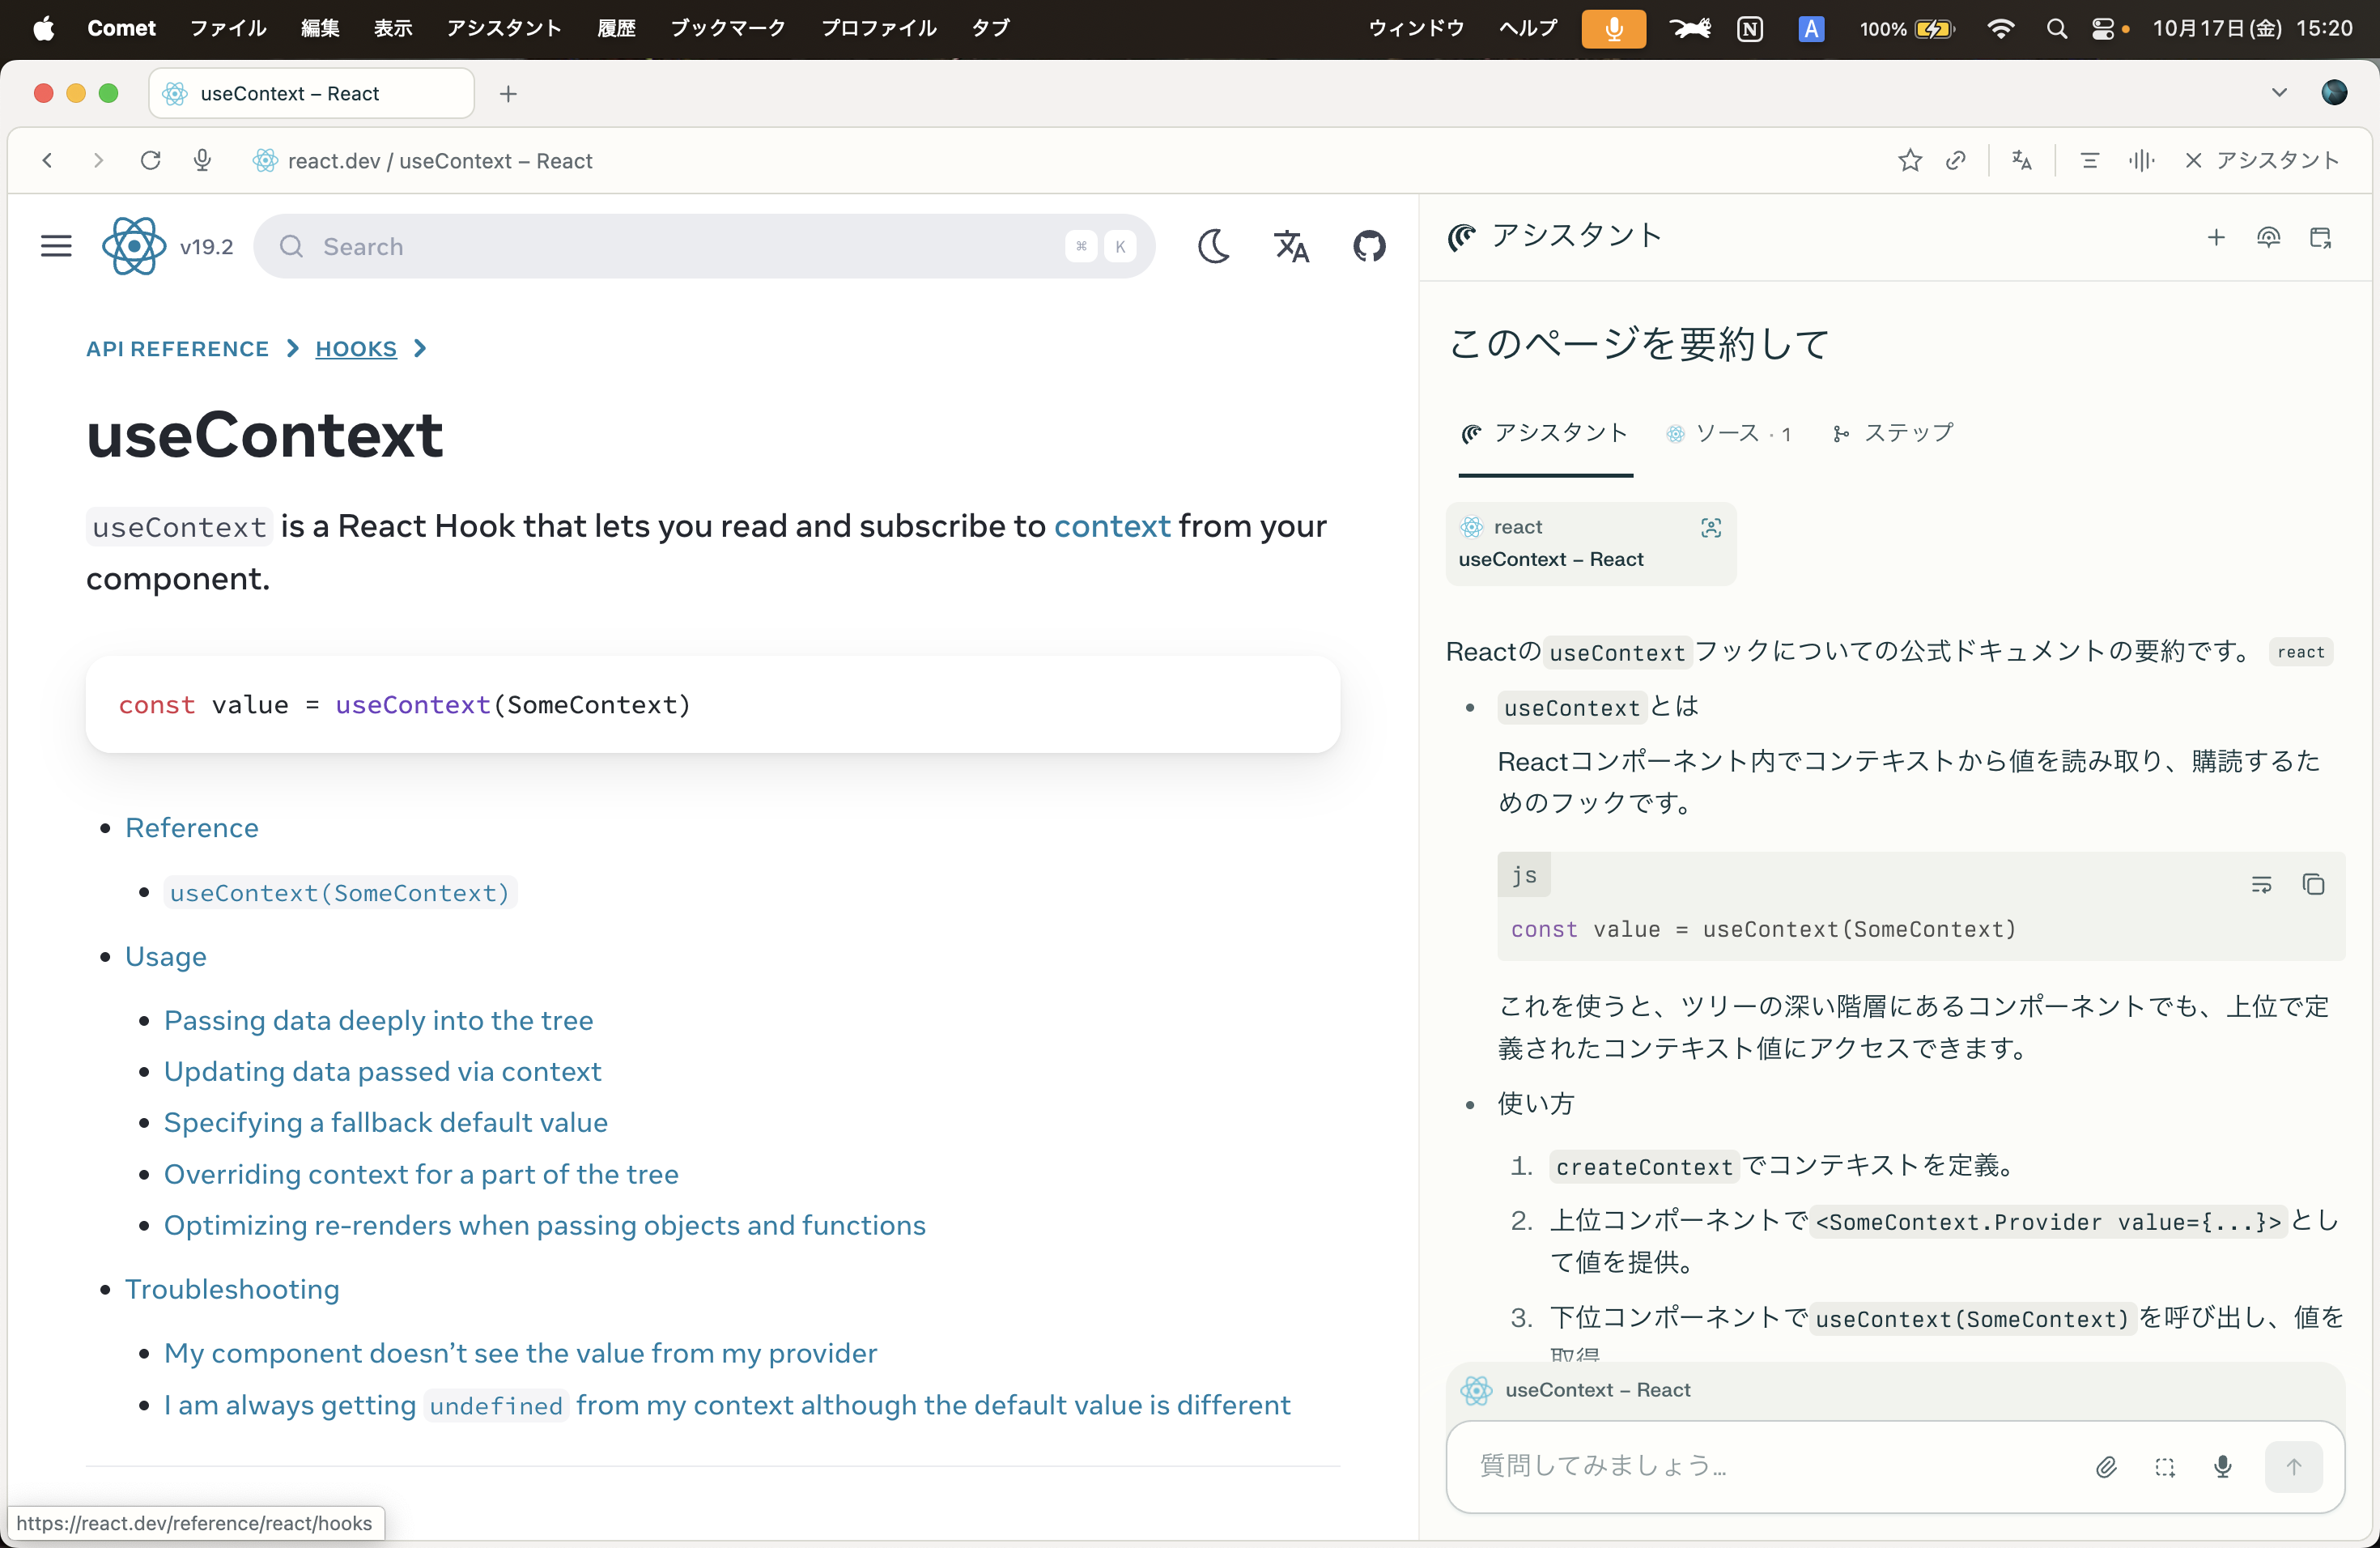Screen dimensions: 2380x1548
Task: Select the dark mode moon icon
Action: [1213, 246]
